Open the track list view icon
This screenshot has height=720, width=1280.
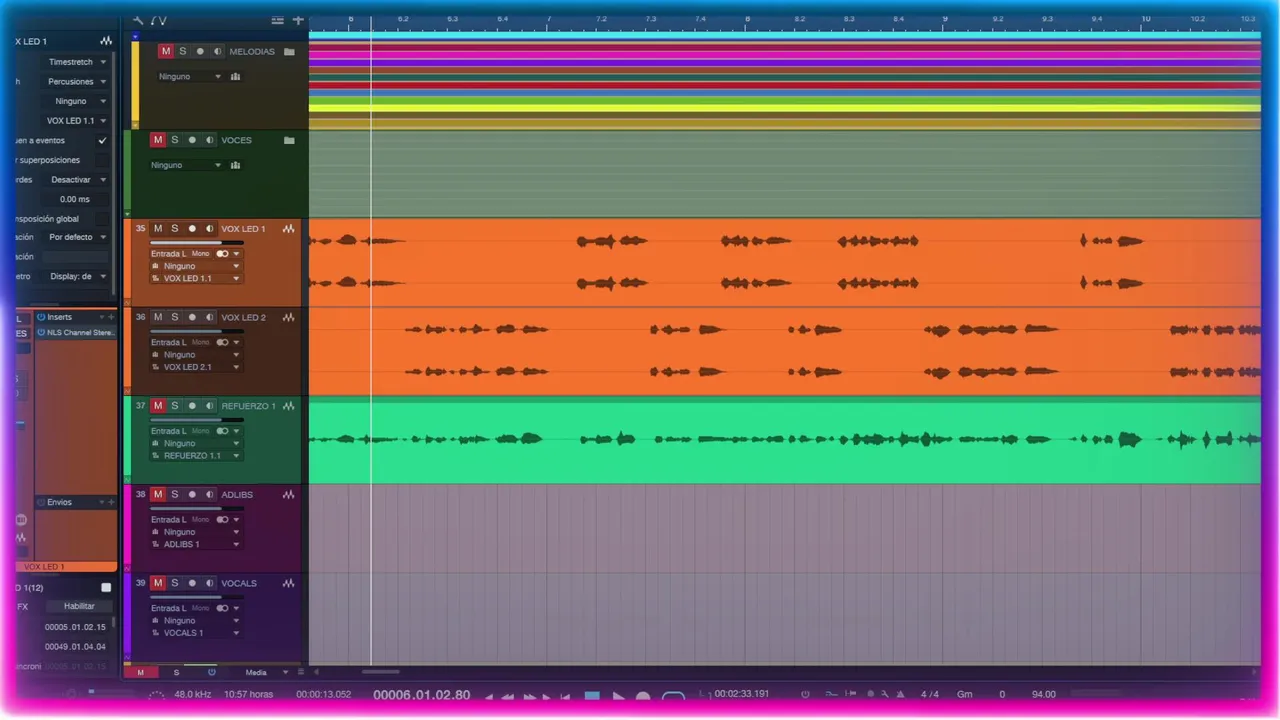(277, 19)
